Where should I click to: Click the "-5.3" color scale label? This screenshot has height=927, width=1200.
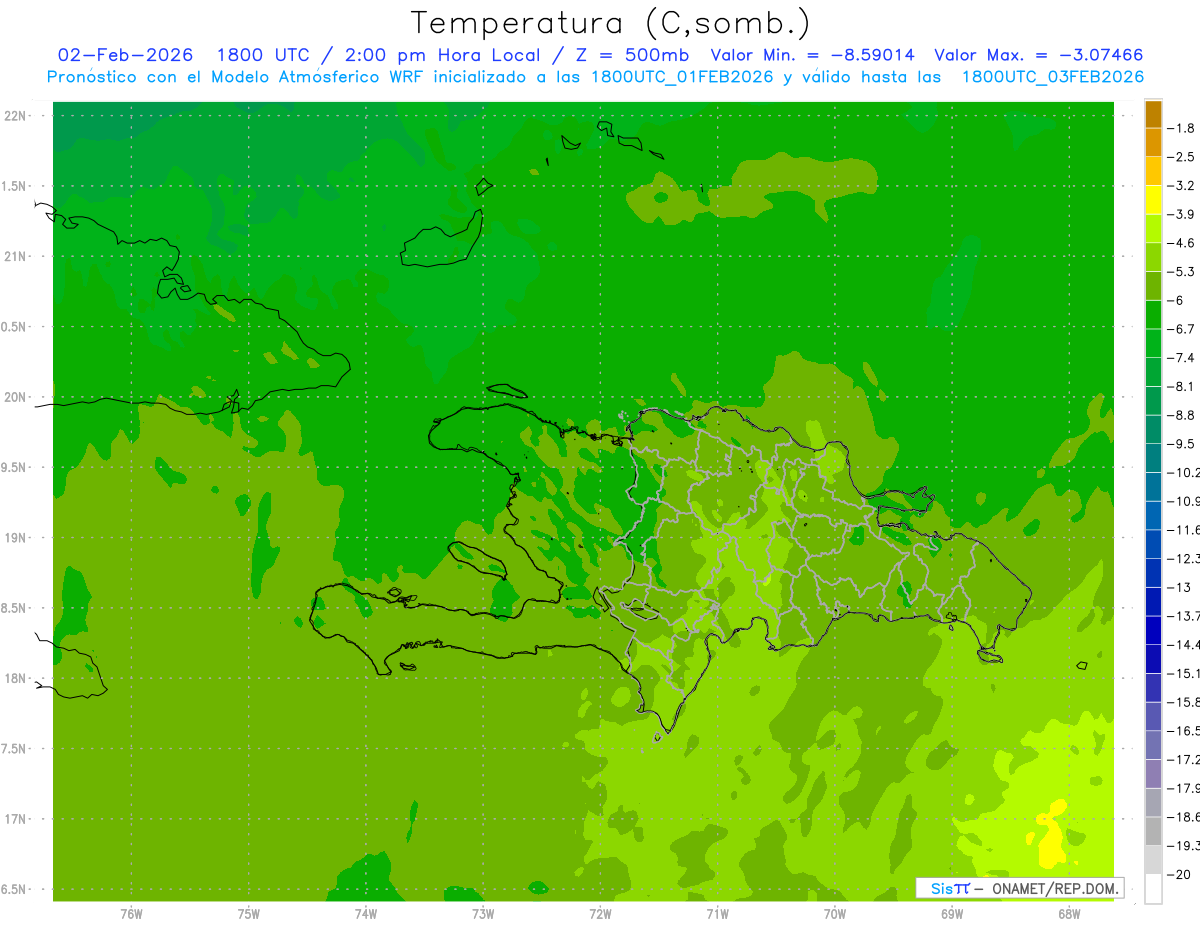coord(1181,272)
